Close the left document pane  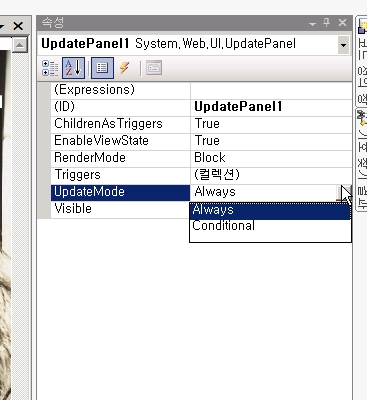click(x=18, y=26)
